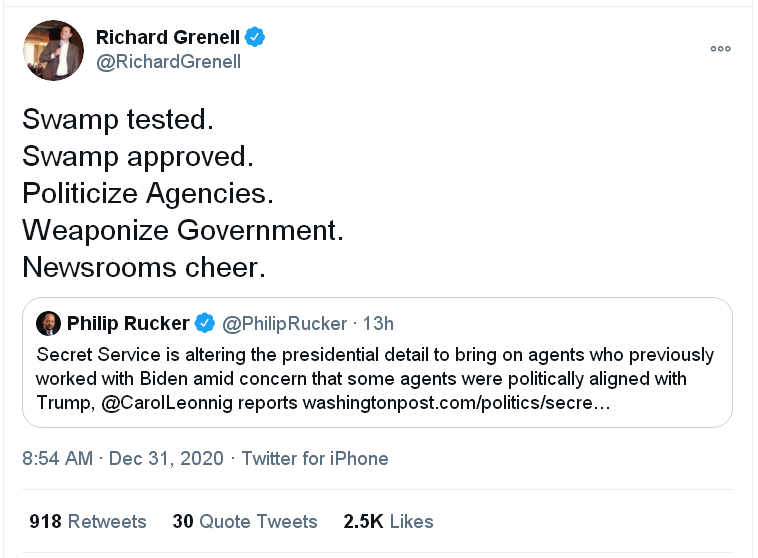Open the tweet's three-dot more menu

click(720, 49)
